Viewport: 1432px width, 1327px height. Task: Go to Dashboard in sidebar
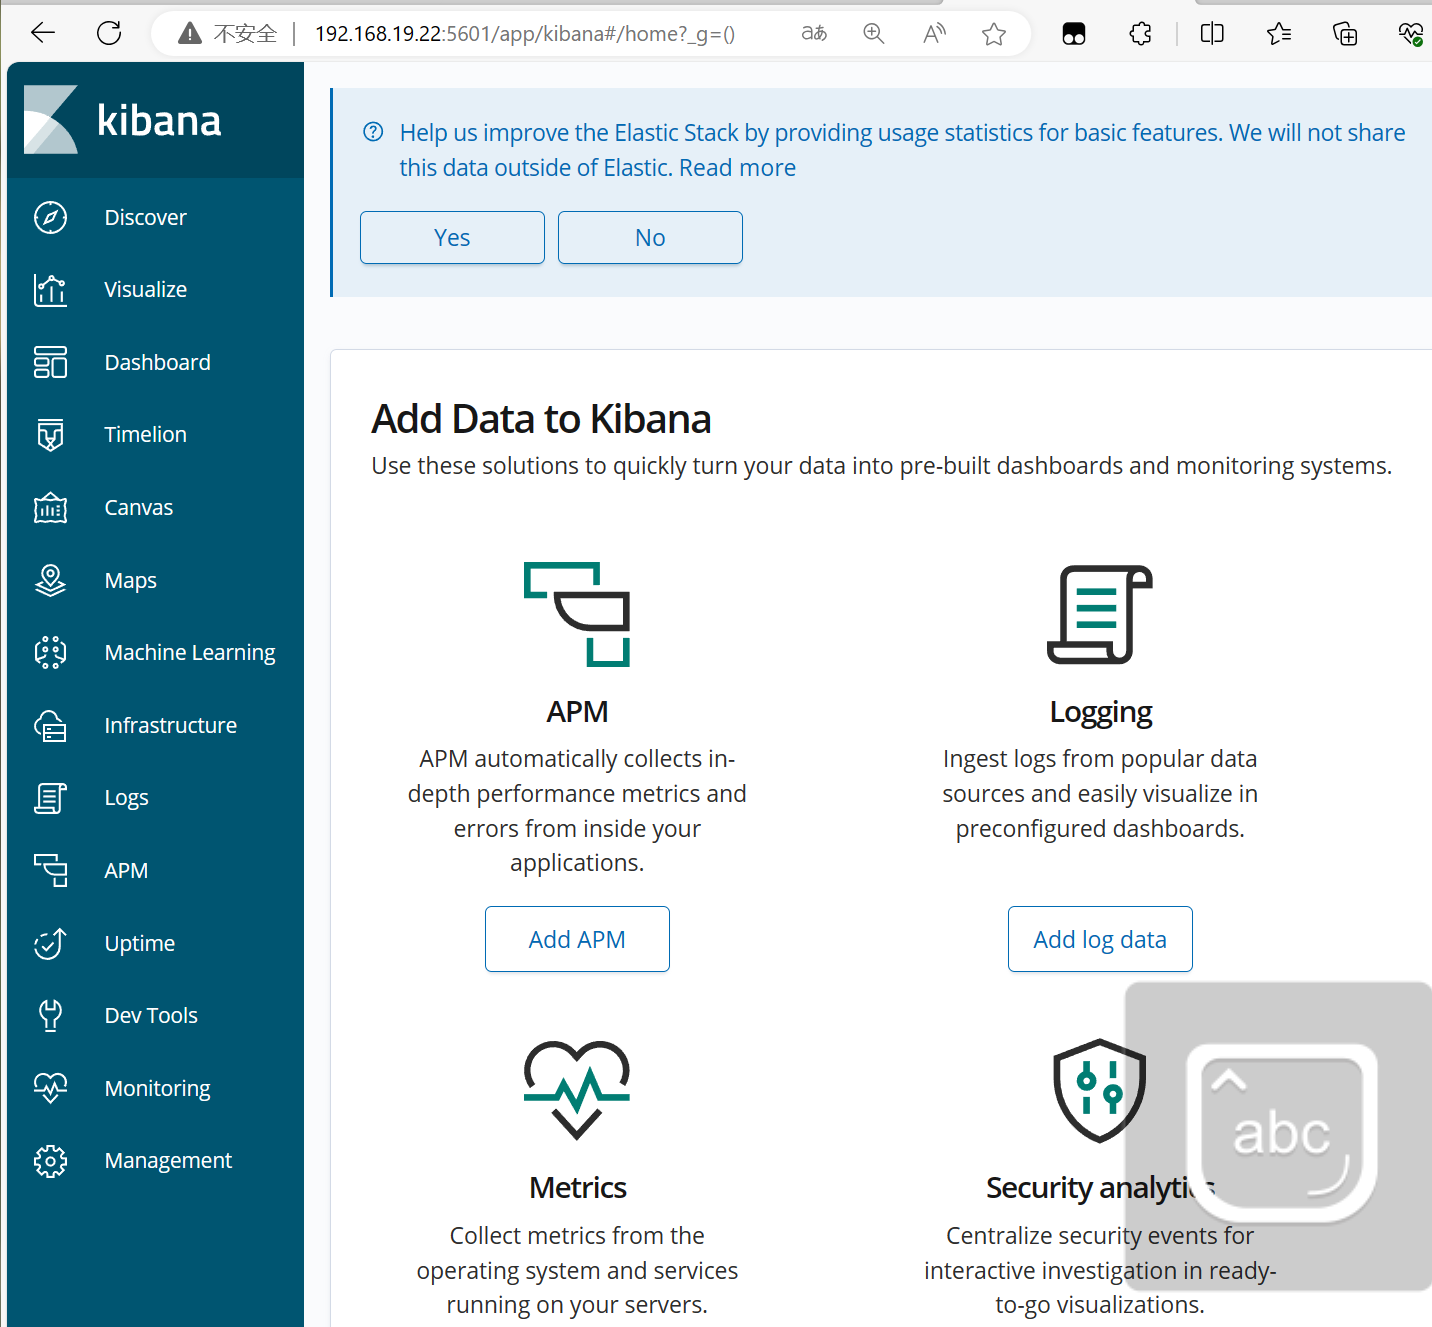[157, 362]
